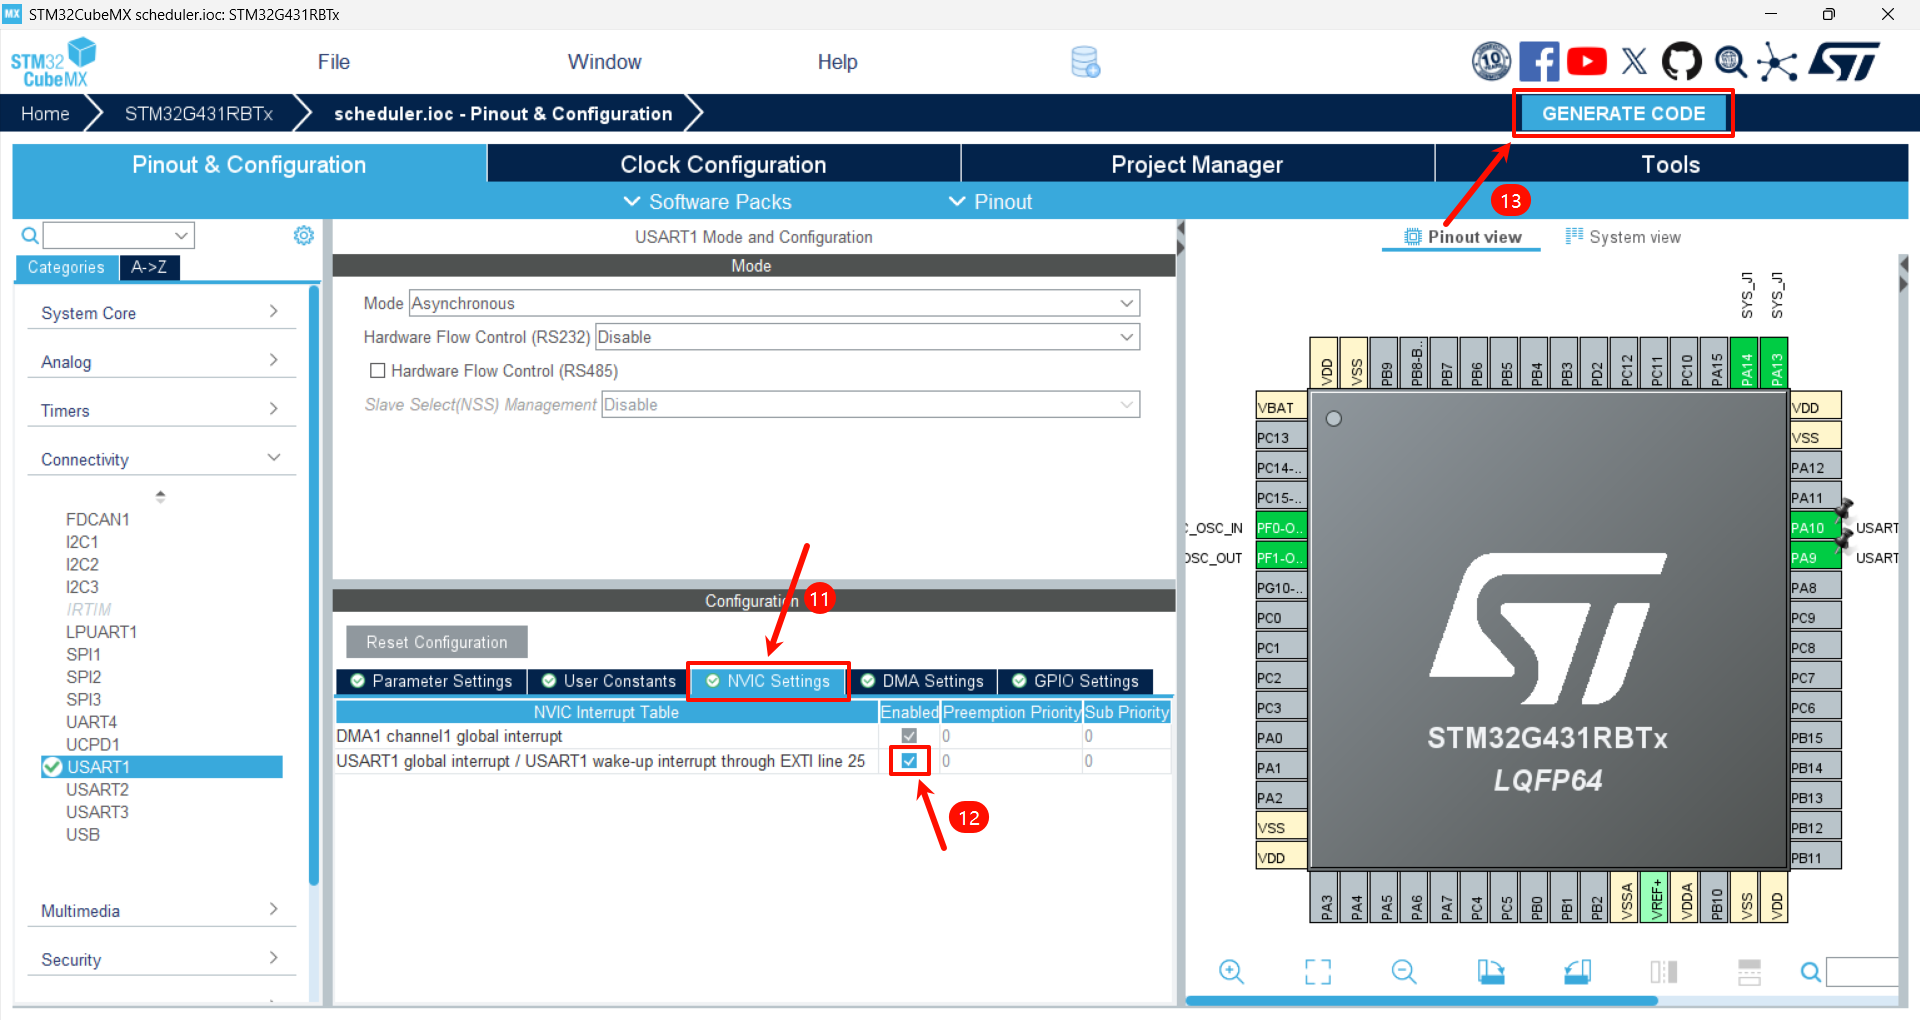Show the A->Z peripheral list

[149, 267]
